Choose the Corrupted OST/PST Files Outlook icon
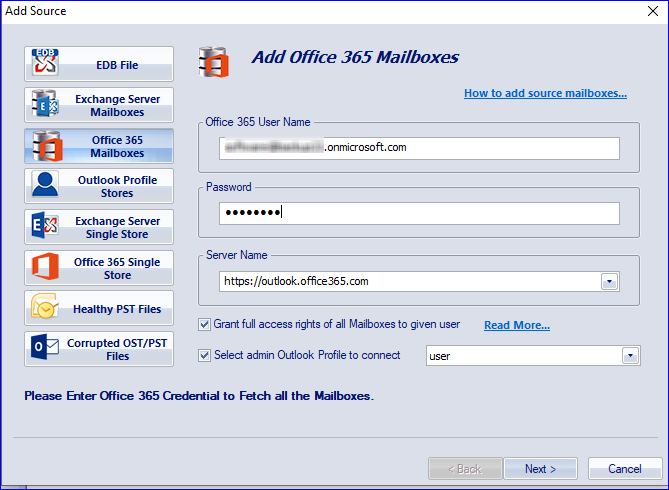 pyautogui.click(x=45, y=346)
